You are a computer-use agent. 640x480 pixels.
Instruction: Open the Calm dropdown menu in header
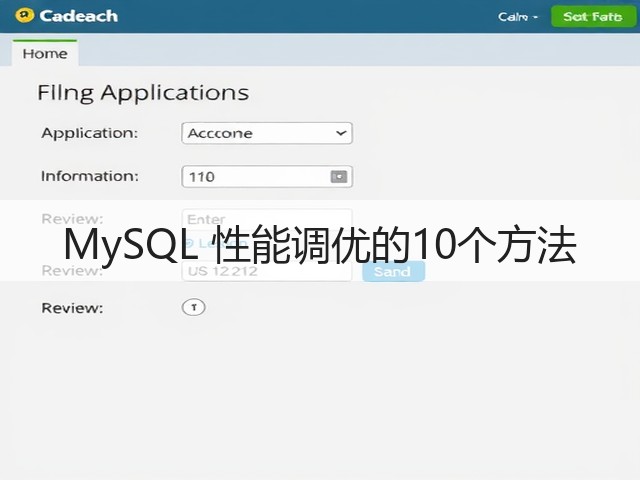pos(518,17)
